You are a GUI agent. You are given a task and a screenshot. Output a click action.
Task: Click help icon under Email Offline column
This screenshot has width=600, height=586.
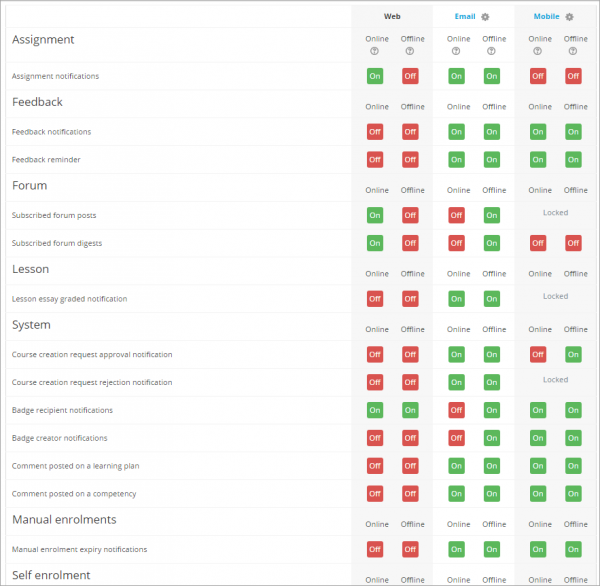coord(493,51)
